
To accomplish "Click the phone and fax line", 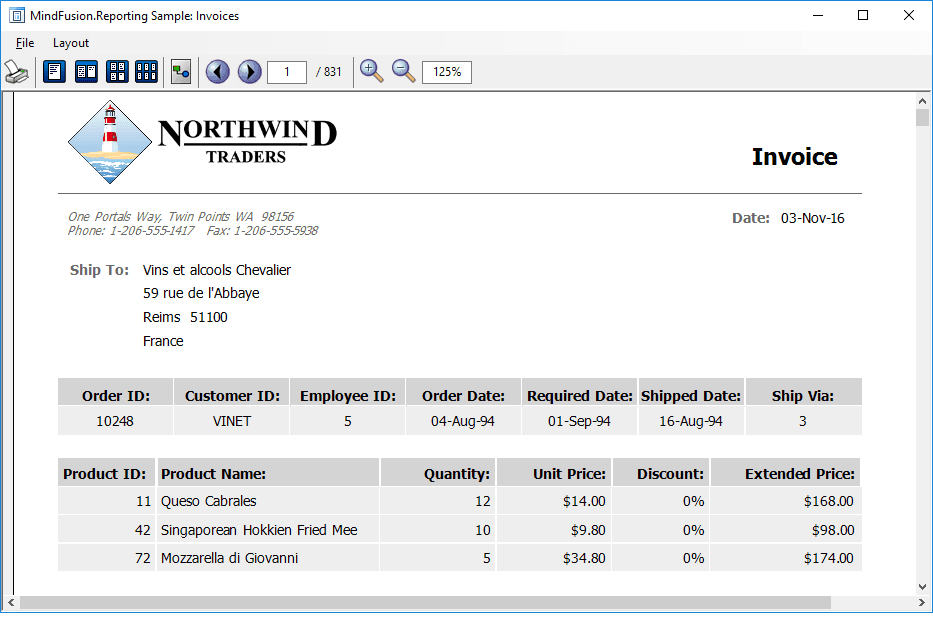I will pyautogui.click(x=192, y=231).
